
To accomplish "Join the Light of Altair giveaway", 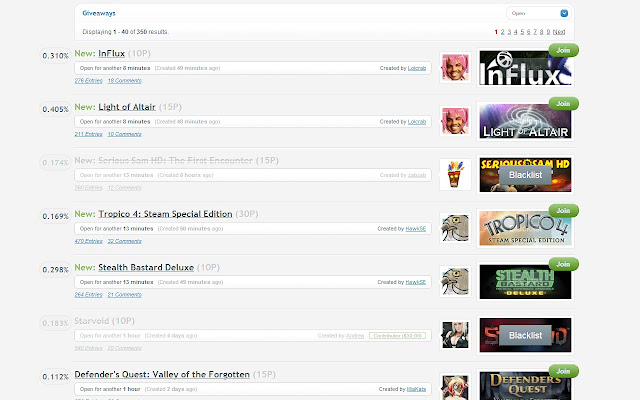I will 563,104.
